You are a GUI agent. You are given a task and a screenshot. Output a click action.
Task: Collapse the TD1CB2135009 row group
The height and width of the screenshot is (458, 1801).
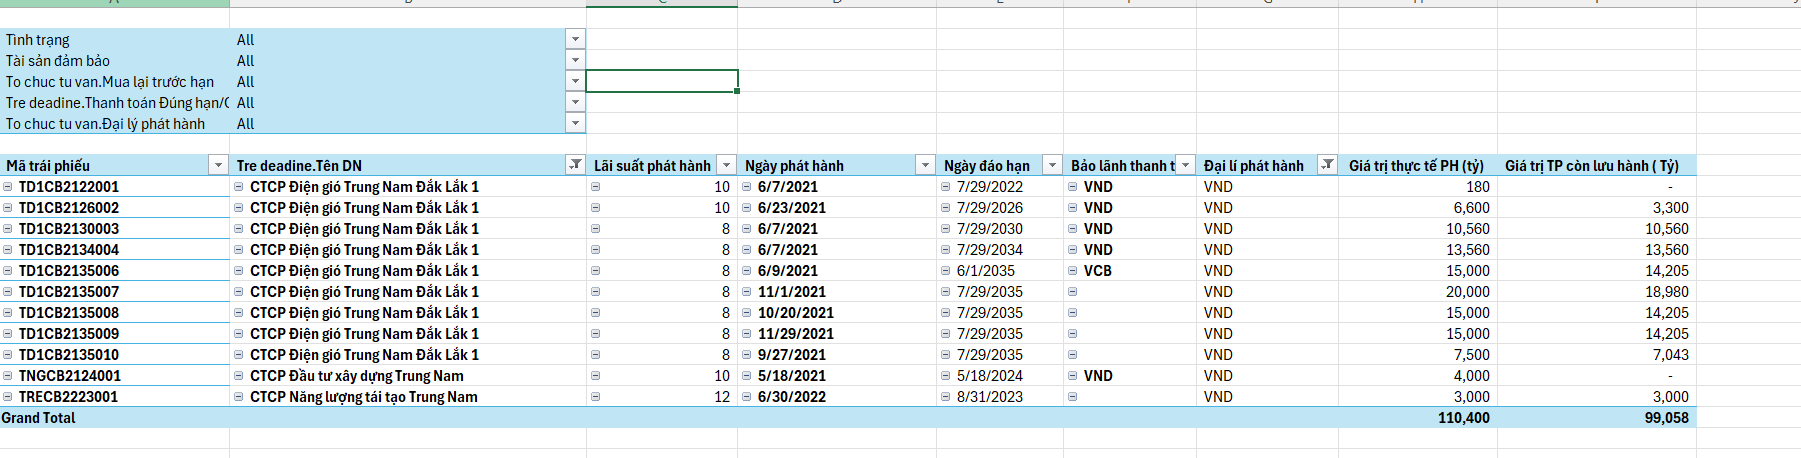pos(8,334)
